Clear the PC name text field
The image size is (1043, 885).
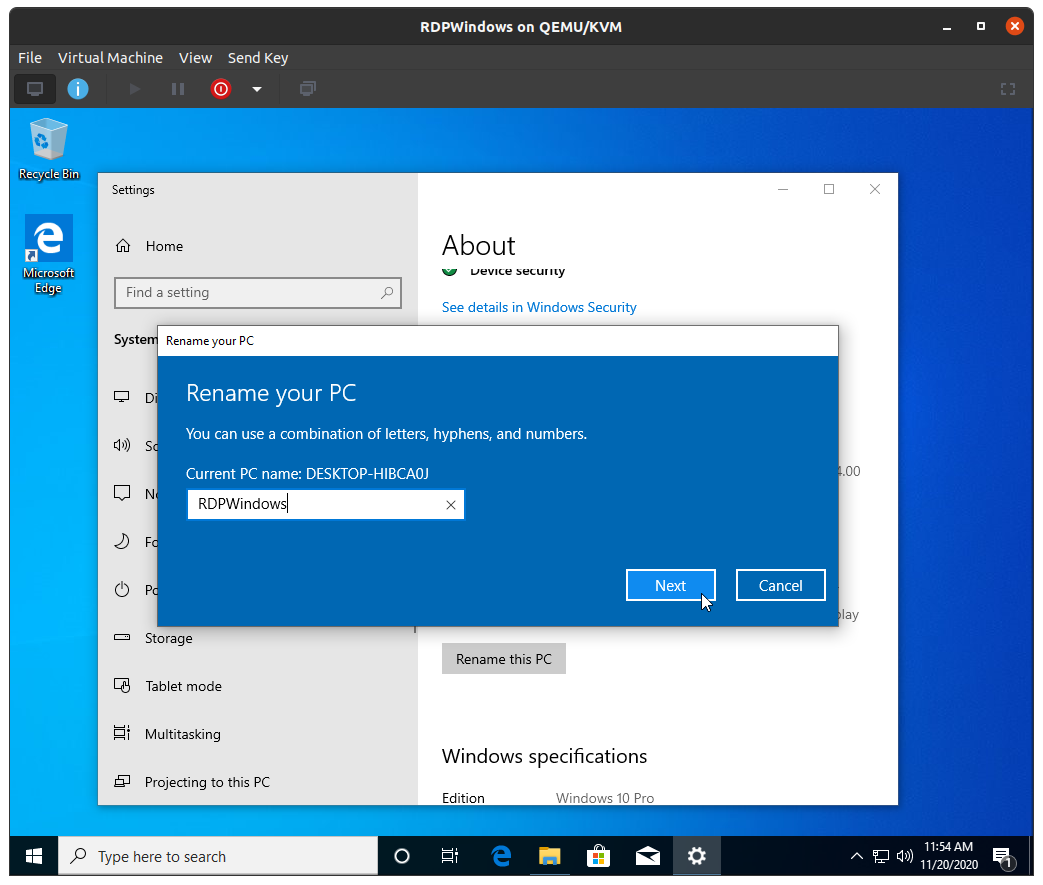click(450, 505)
